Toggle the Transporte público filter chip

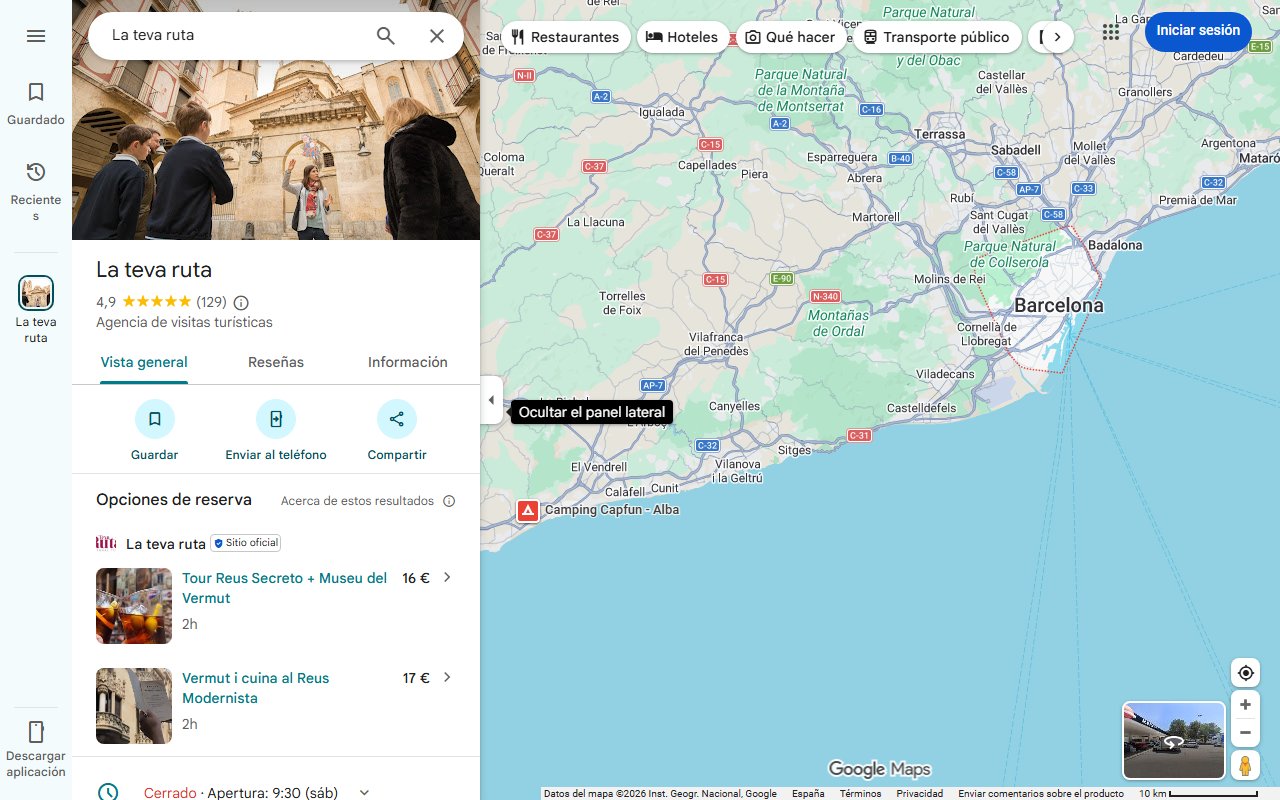(x=936, y=36)
